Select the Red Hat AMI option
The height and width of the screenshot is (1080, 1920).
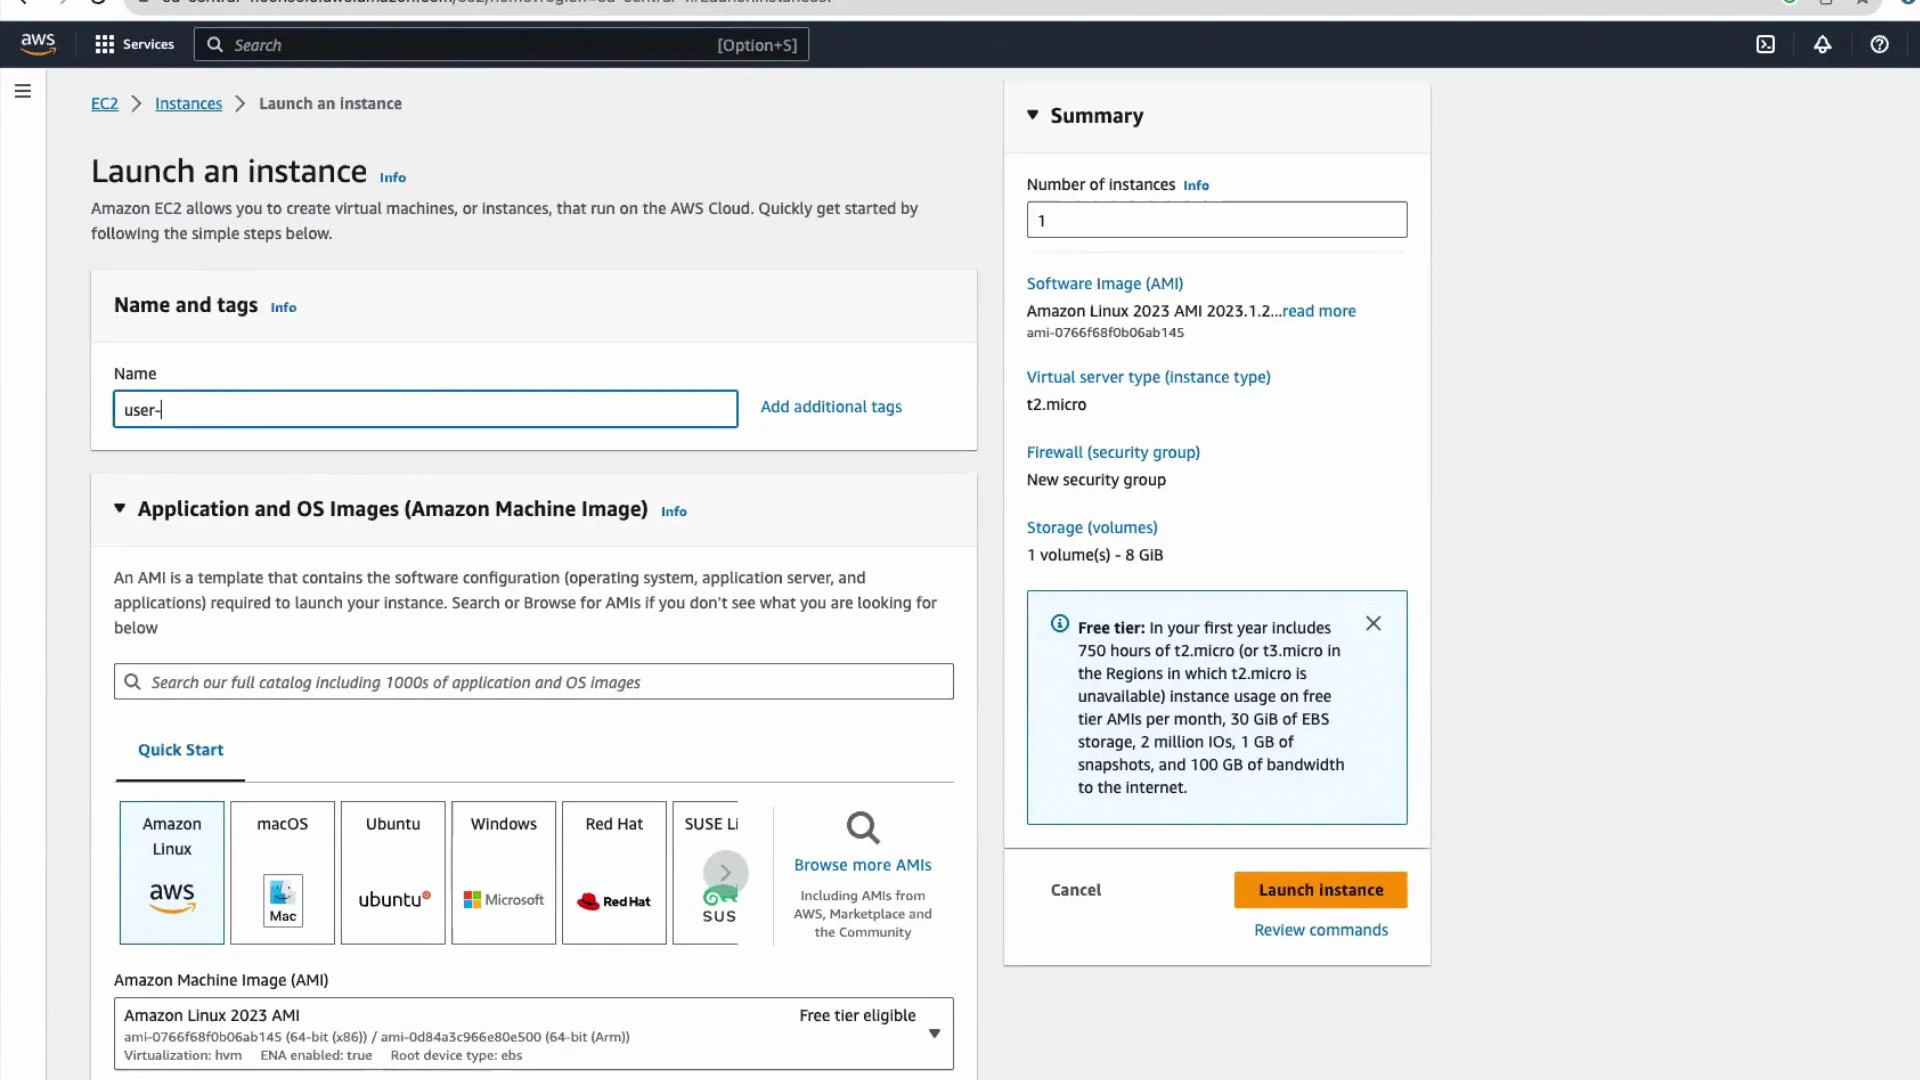point(613,872)
